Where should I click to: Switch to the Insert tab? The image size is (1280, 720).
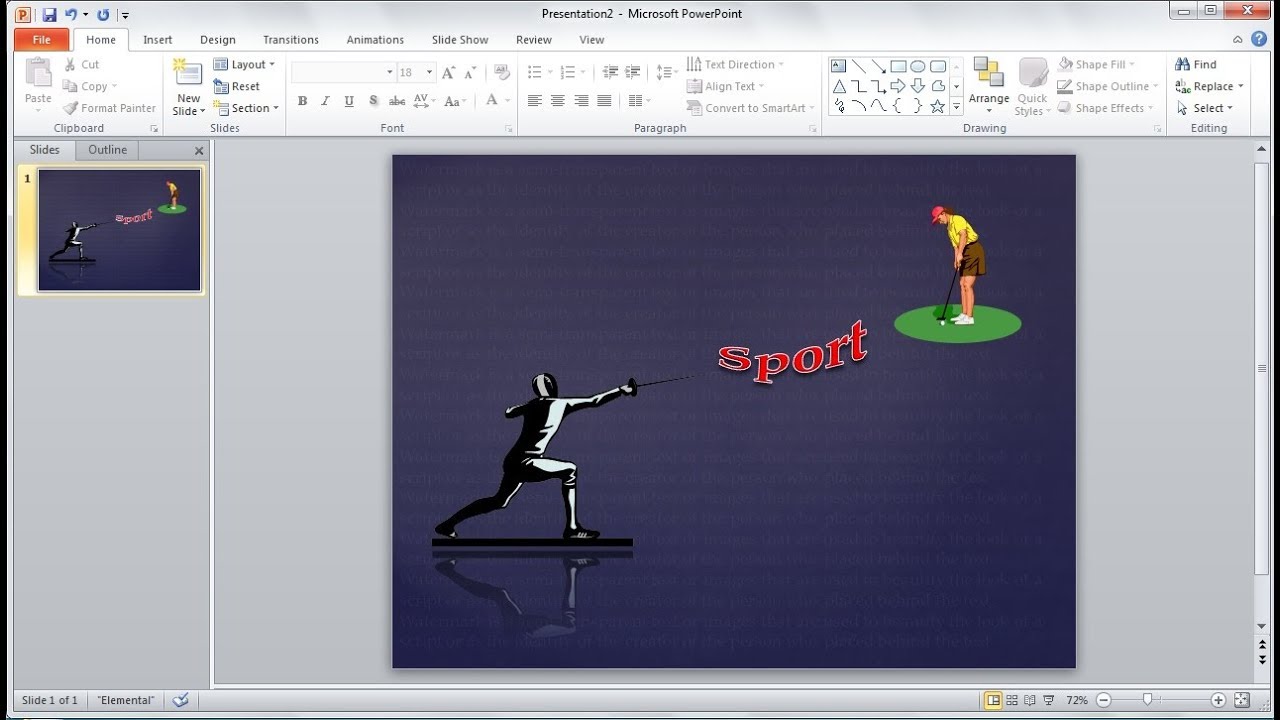[157, 40]
